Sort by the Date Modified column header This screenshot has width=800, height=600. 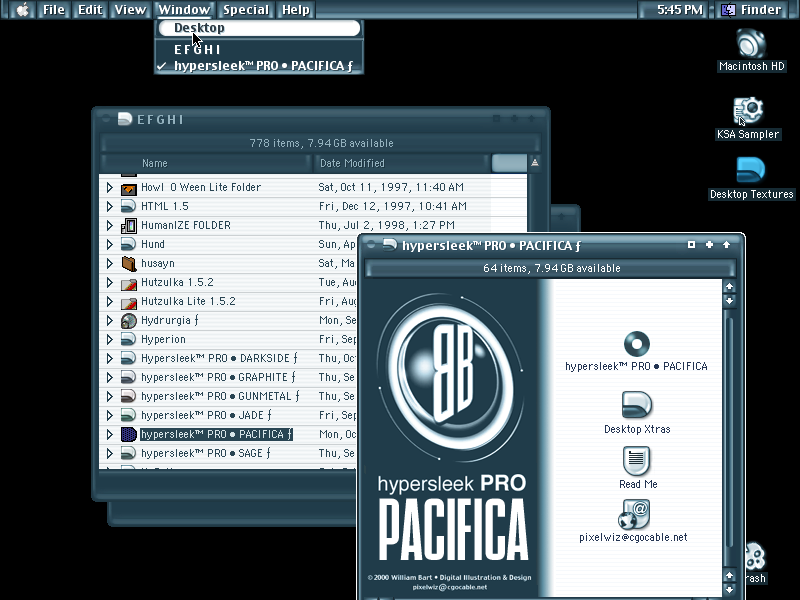(402, 163)
